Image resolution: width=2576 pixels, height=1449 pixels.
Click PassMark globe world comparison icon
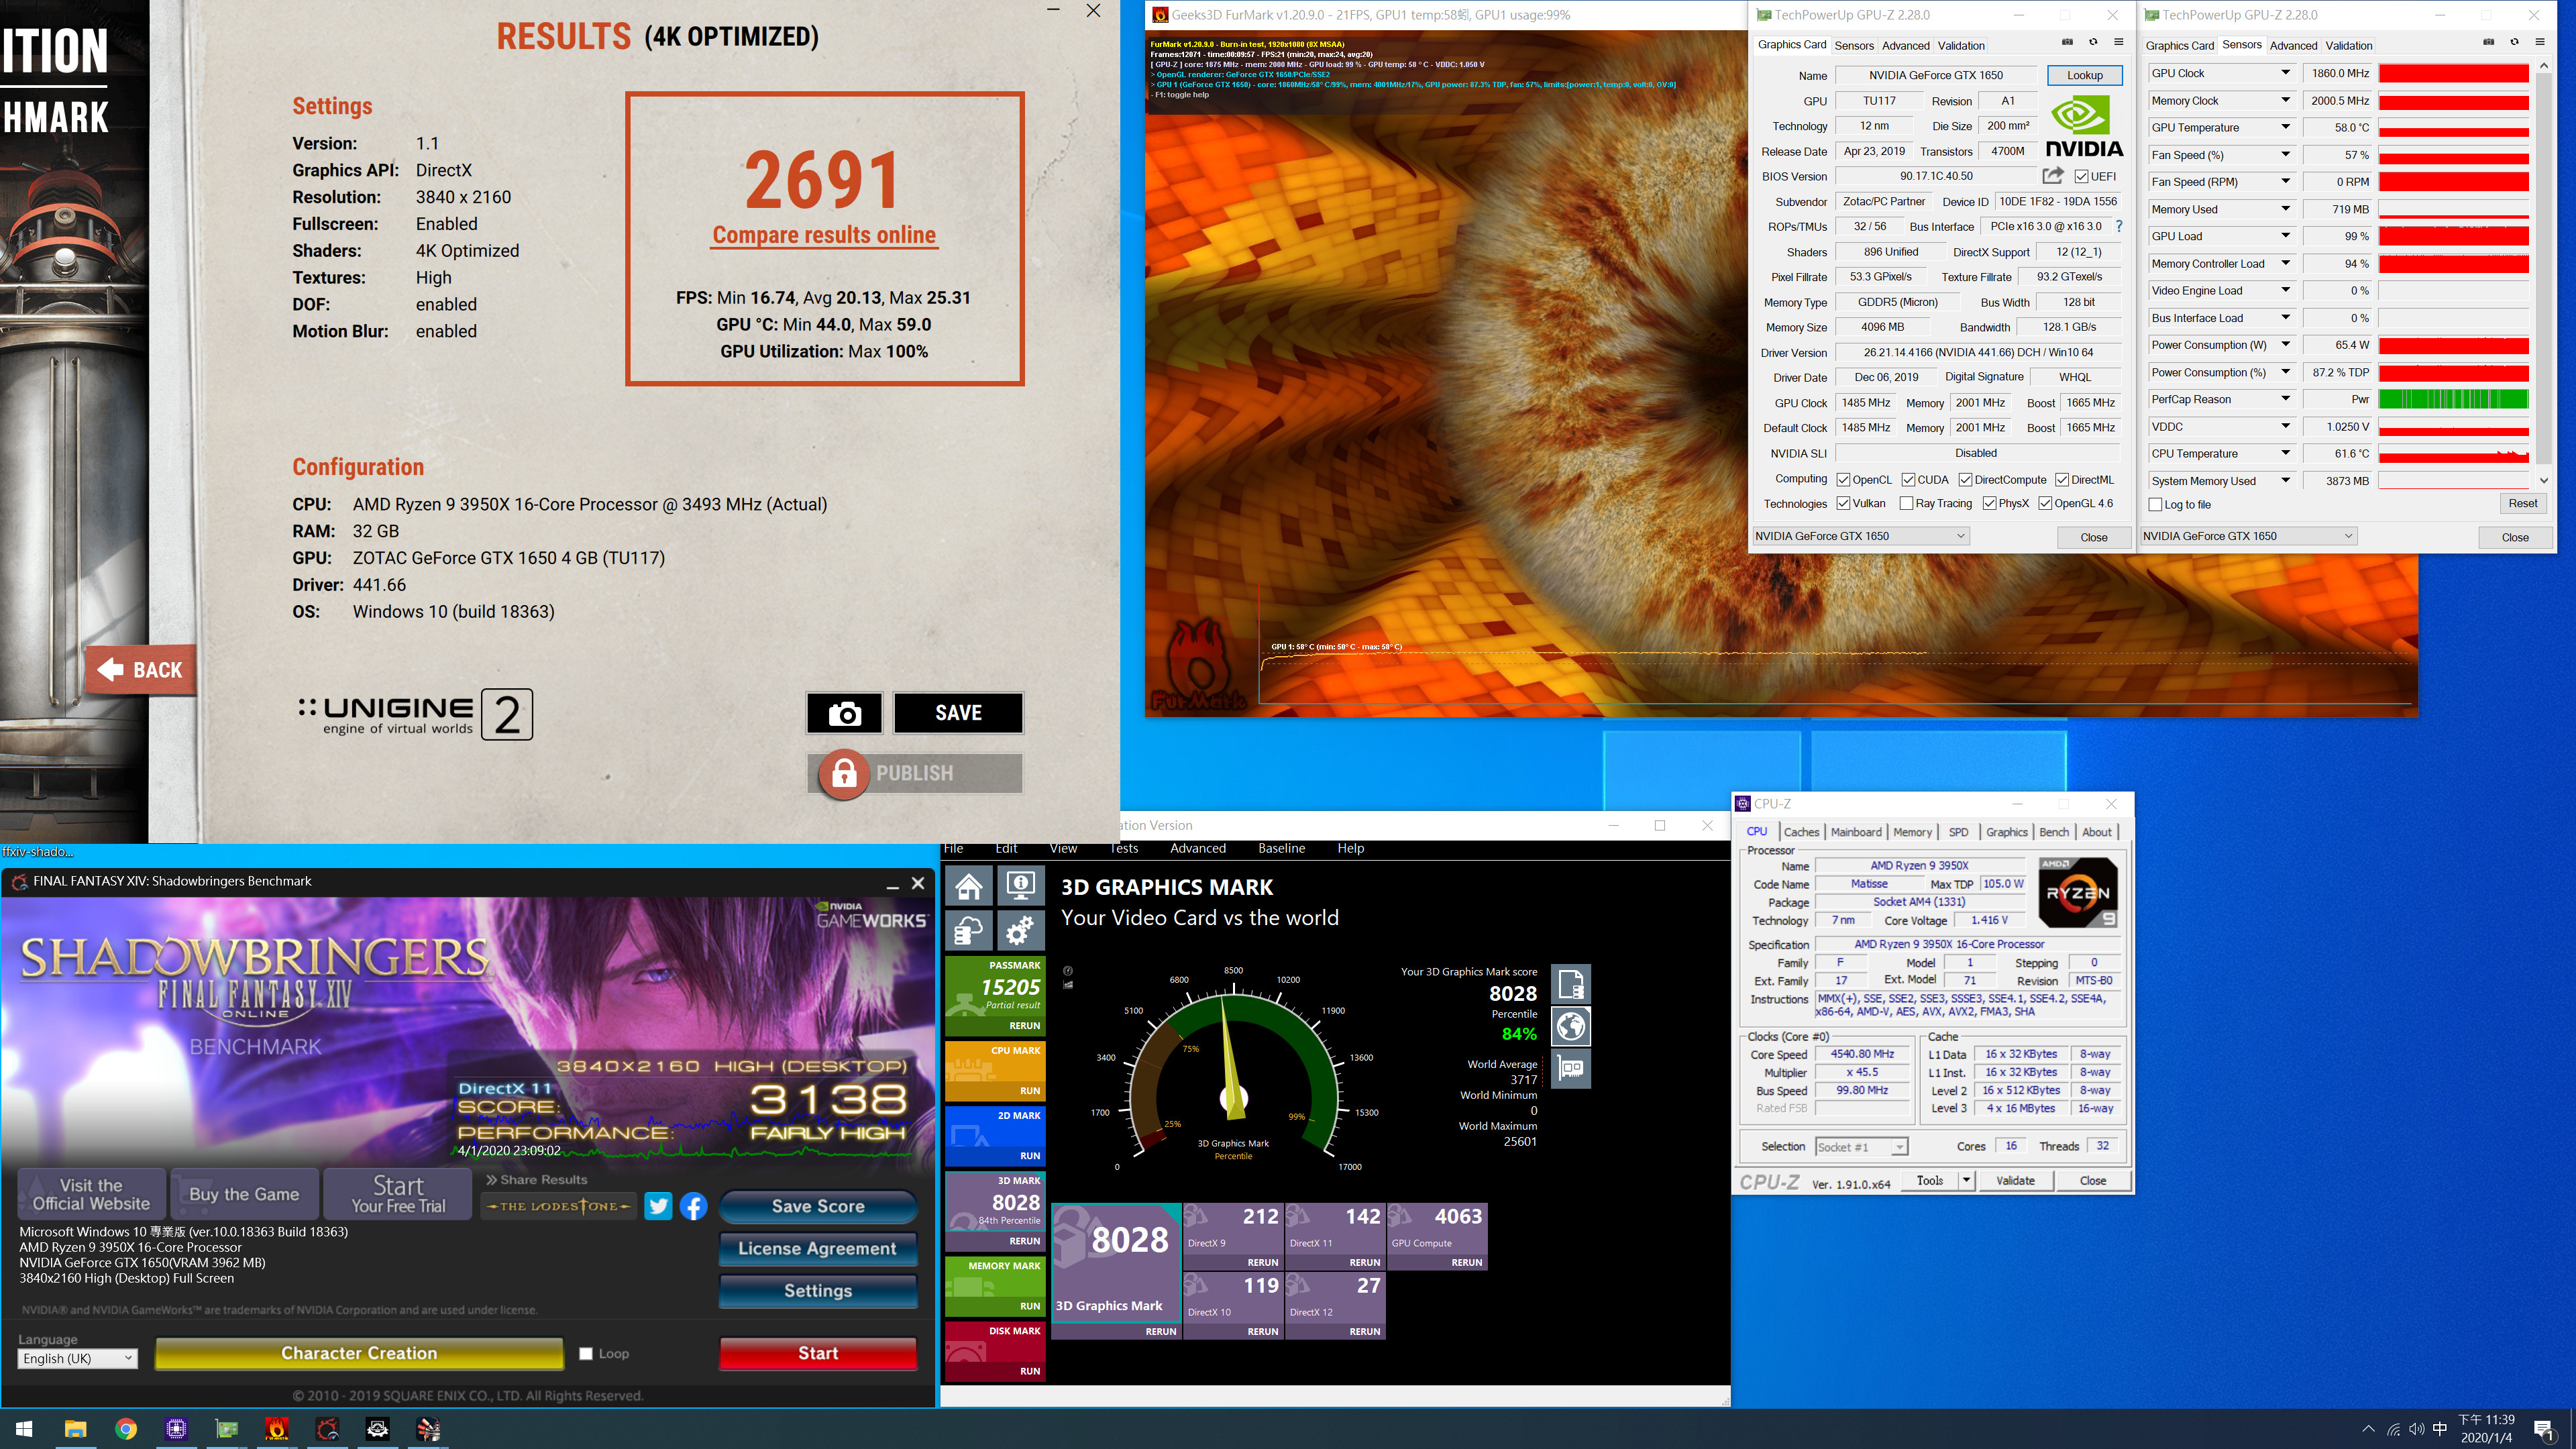[1570, 1027]
